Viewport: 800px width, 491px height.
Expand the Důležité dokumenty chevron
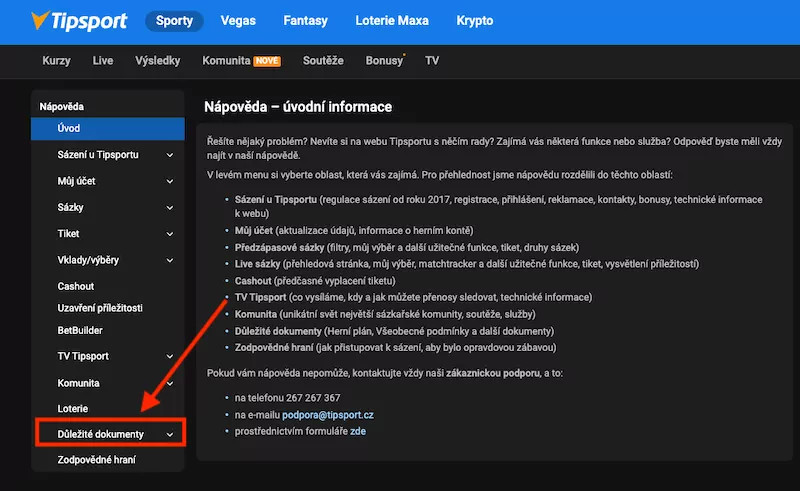[x=170, y=435]
